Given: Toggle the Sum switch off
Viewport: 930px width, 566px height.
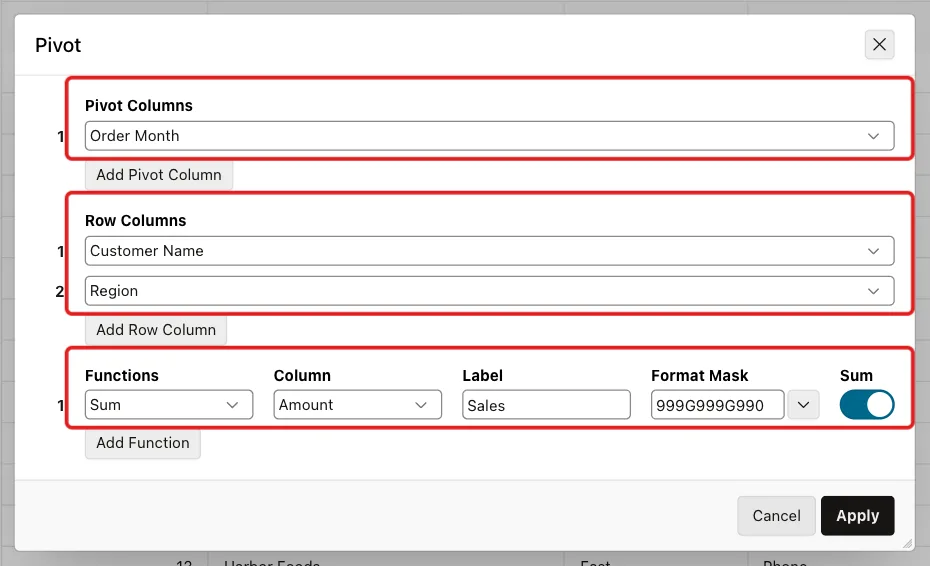Looking at the screenshot, I should coord(867,405).
